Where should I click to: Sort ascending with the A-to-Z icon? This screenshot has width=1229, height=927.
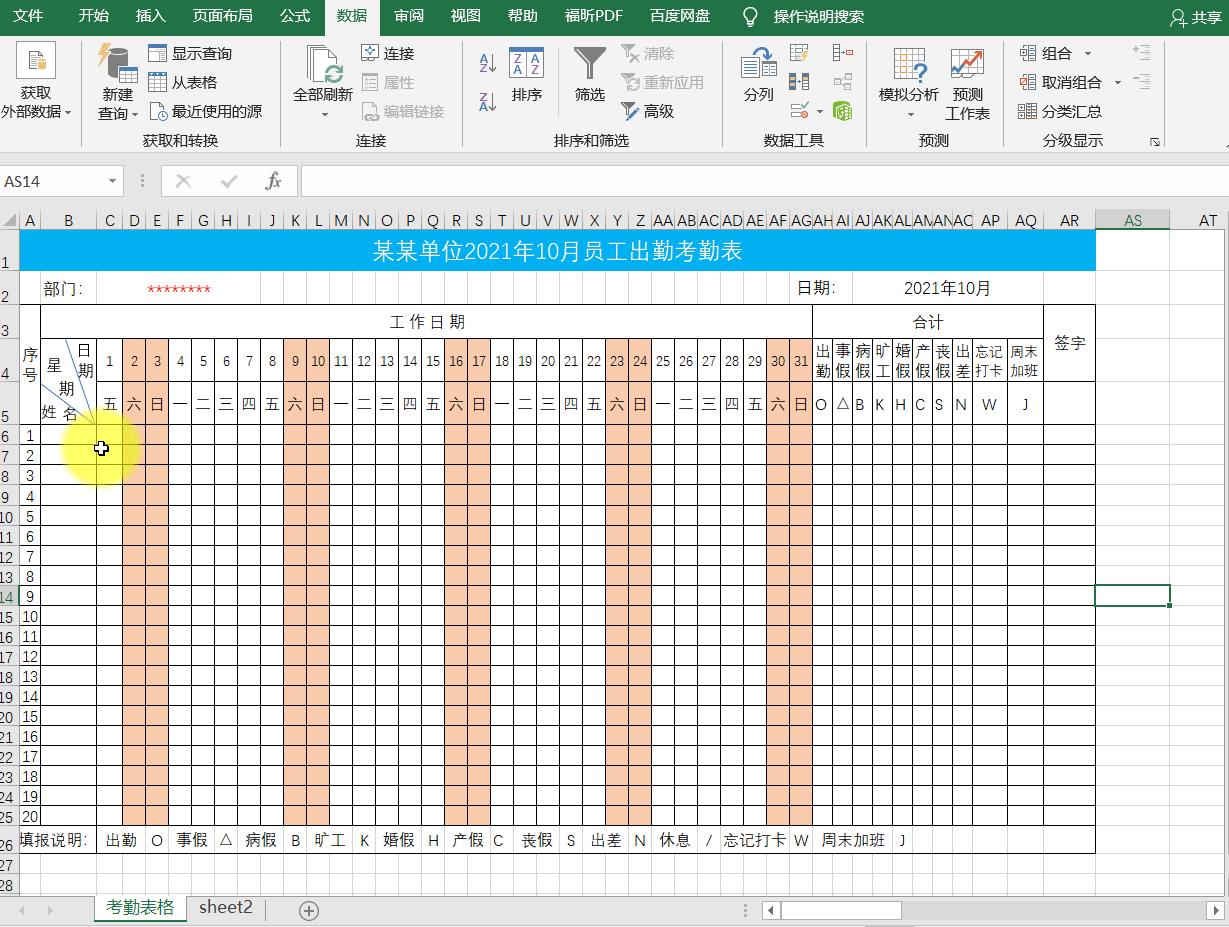tap(488, 63)
